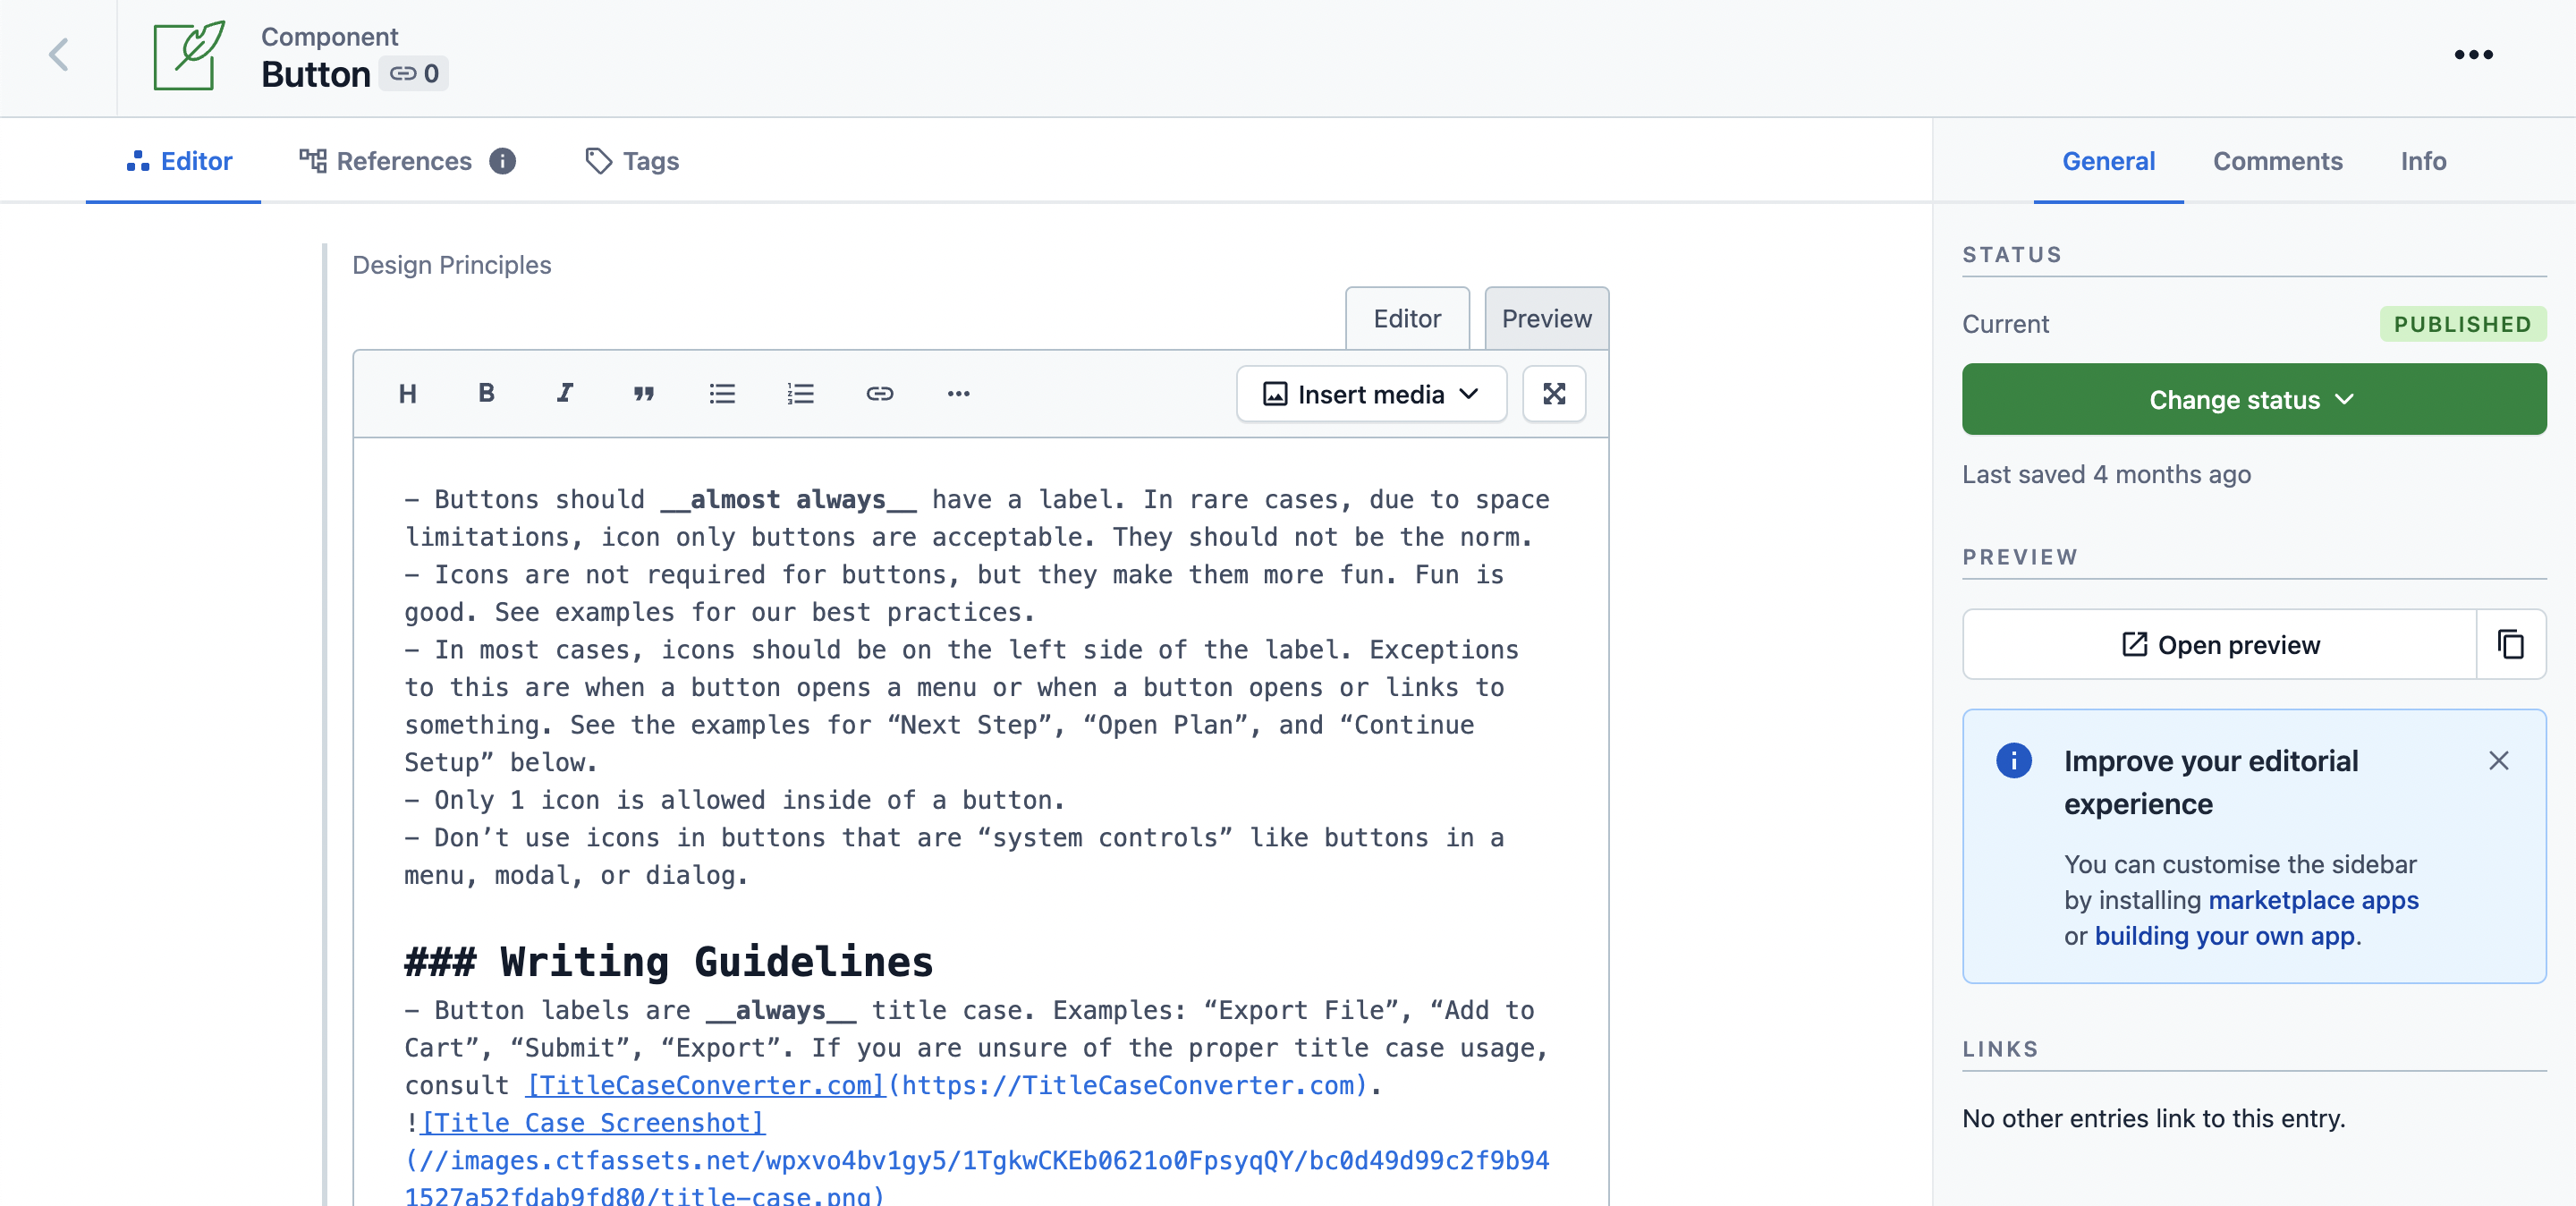
Task: Click the heading H toolbar icon
Action: (409, 393)
